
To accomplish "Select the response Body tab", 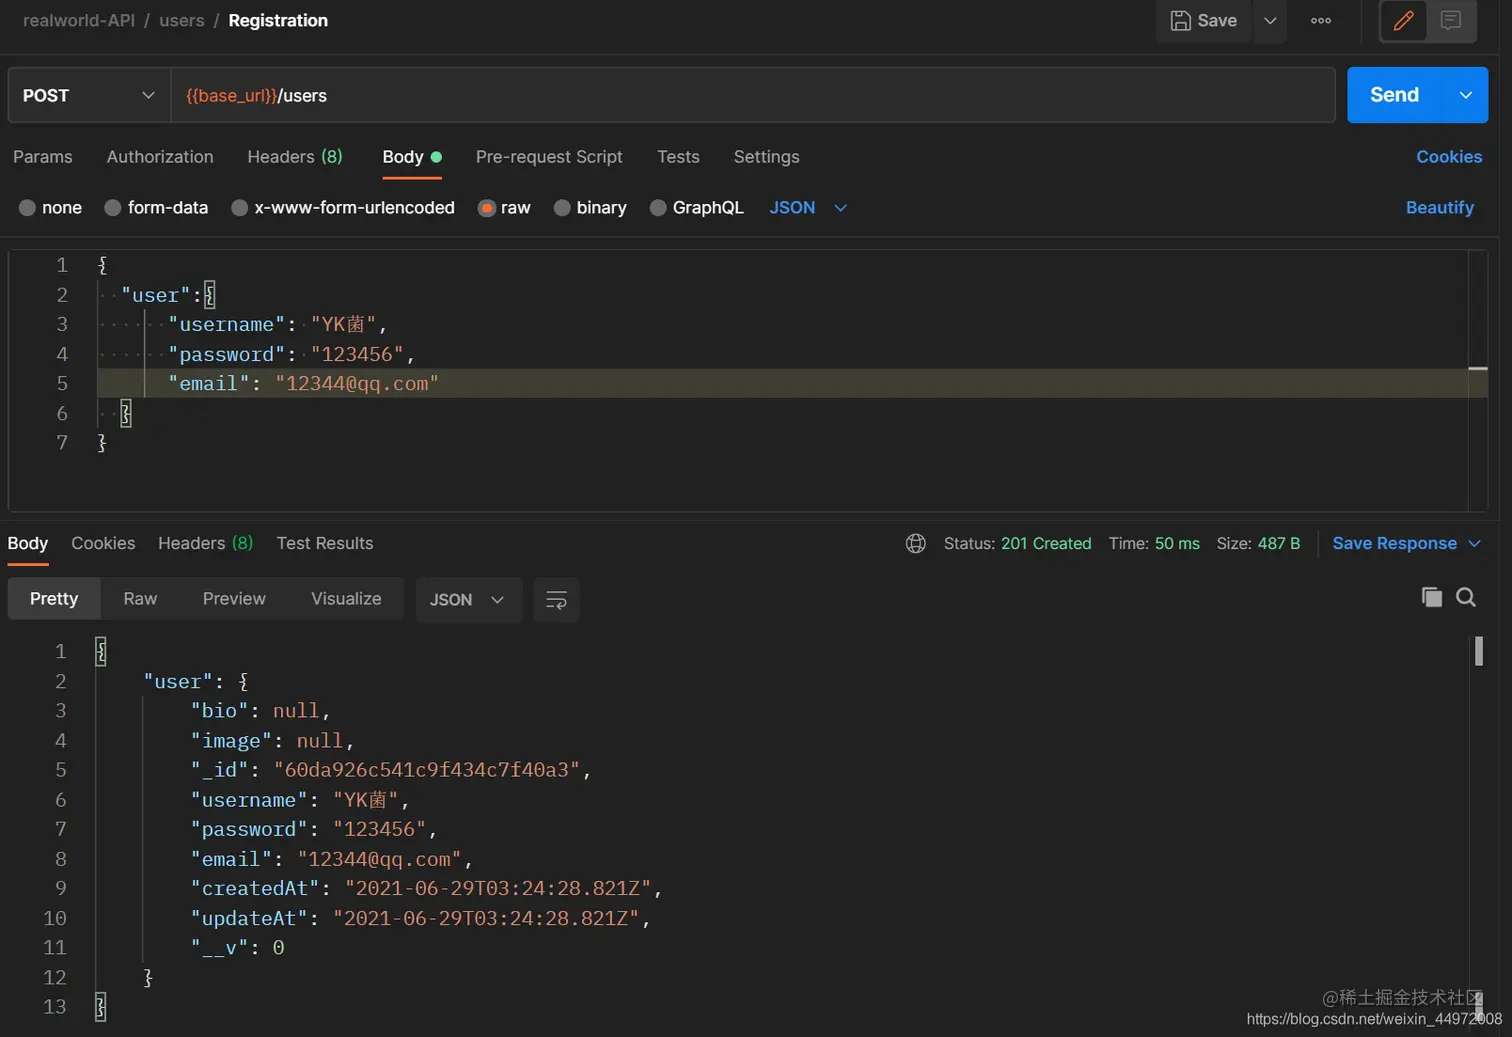I will pyautogui.click(x=28, y=543).
